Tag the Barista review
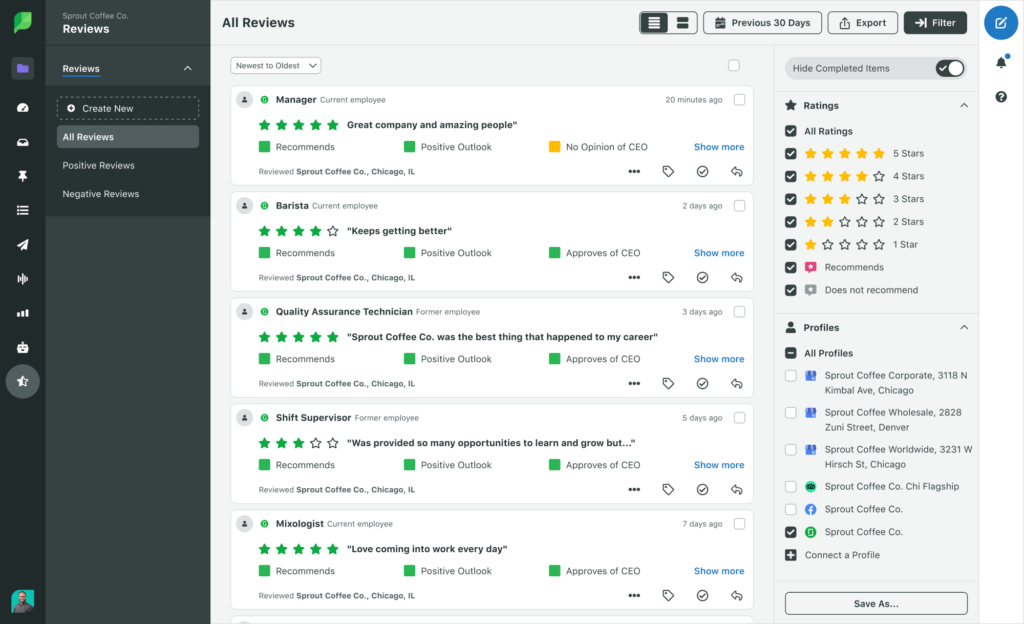Image resolution: width=1024 pixels, height=624 pixels. click(x=668, y=277)
